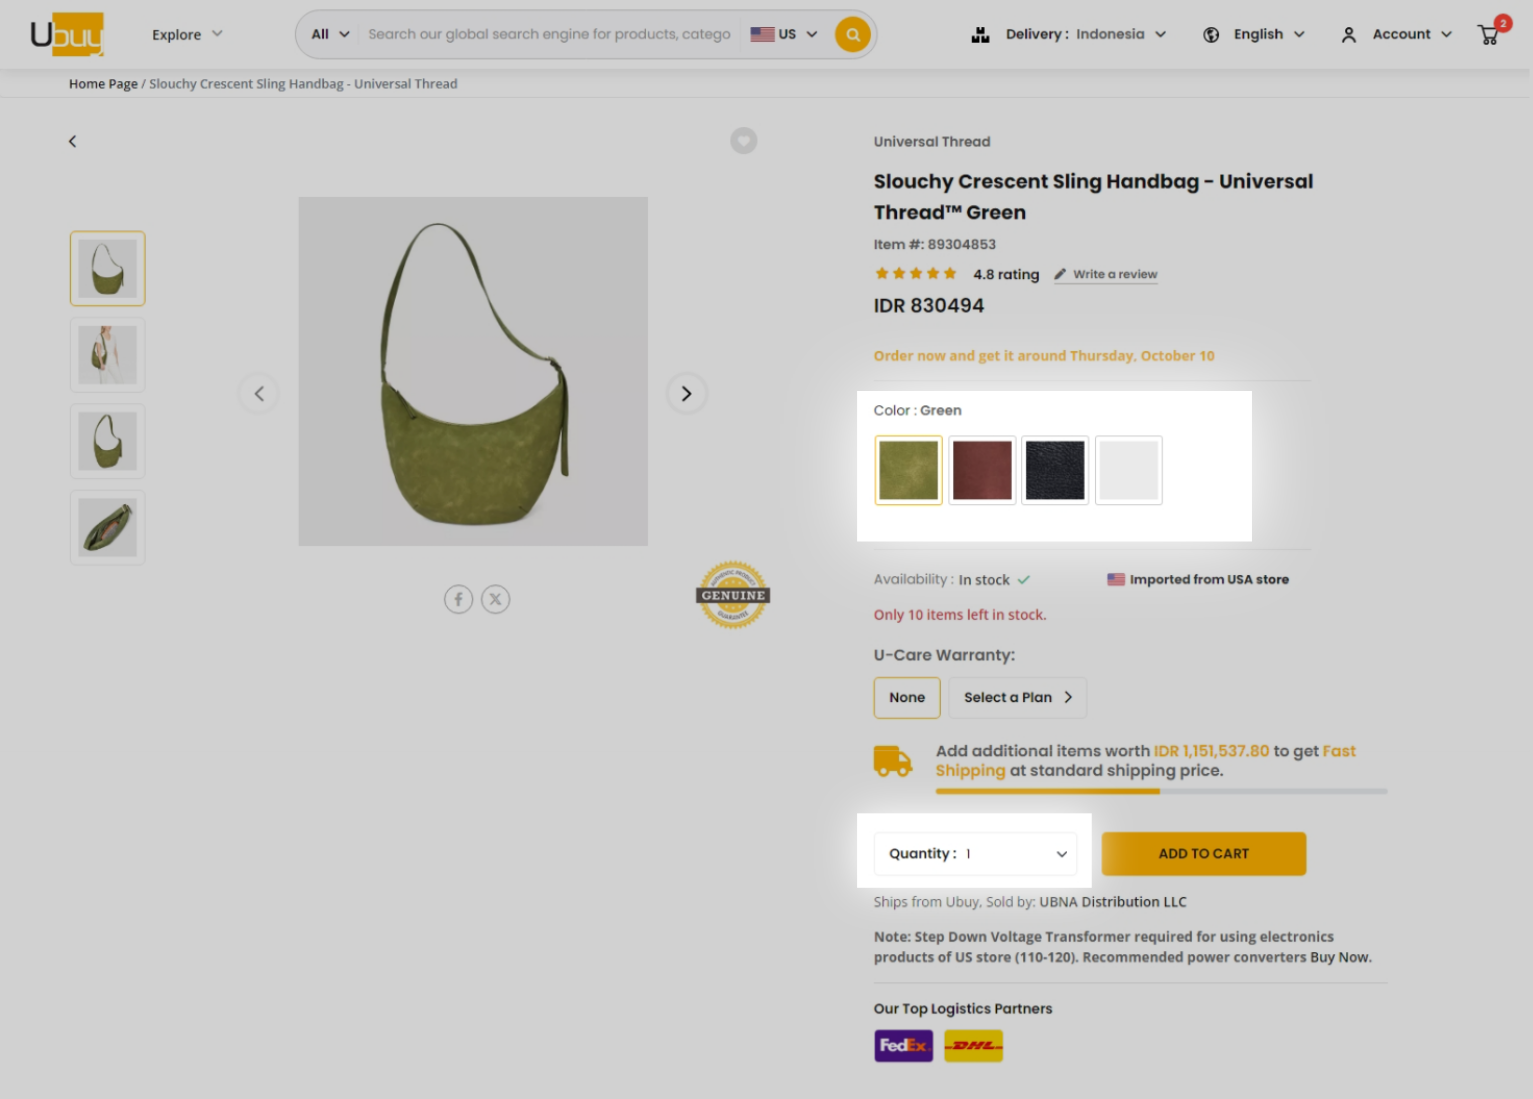
Task: Click the ADD TO CART button
Action: [x=1203, y=853]
